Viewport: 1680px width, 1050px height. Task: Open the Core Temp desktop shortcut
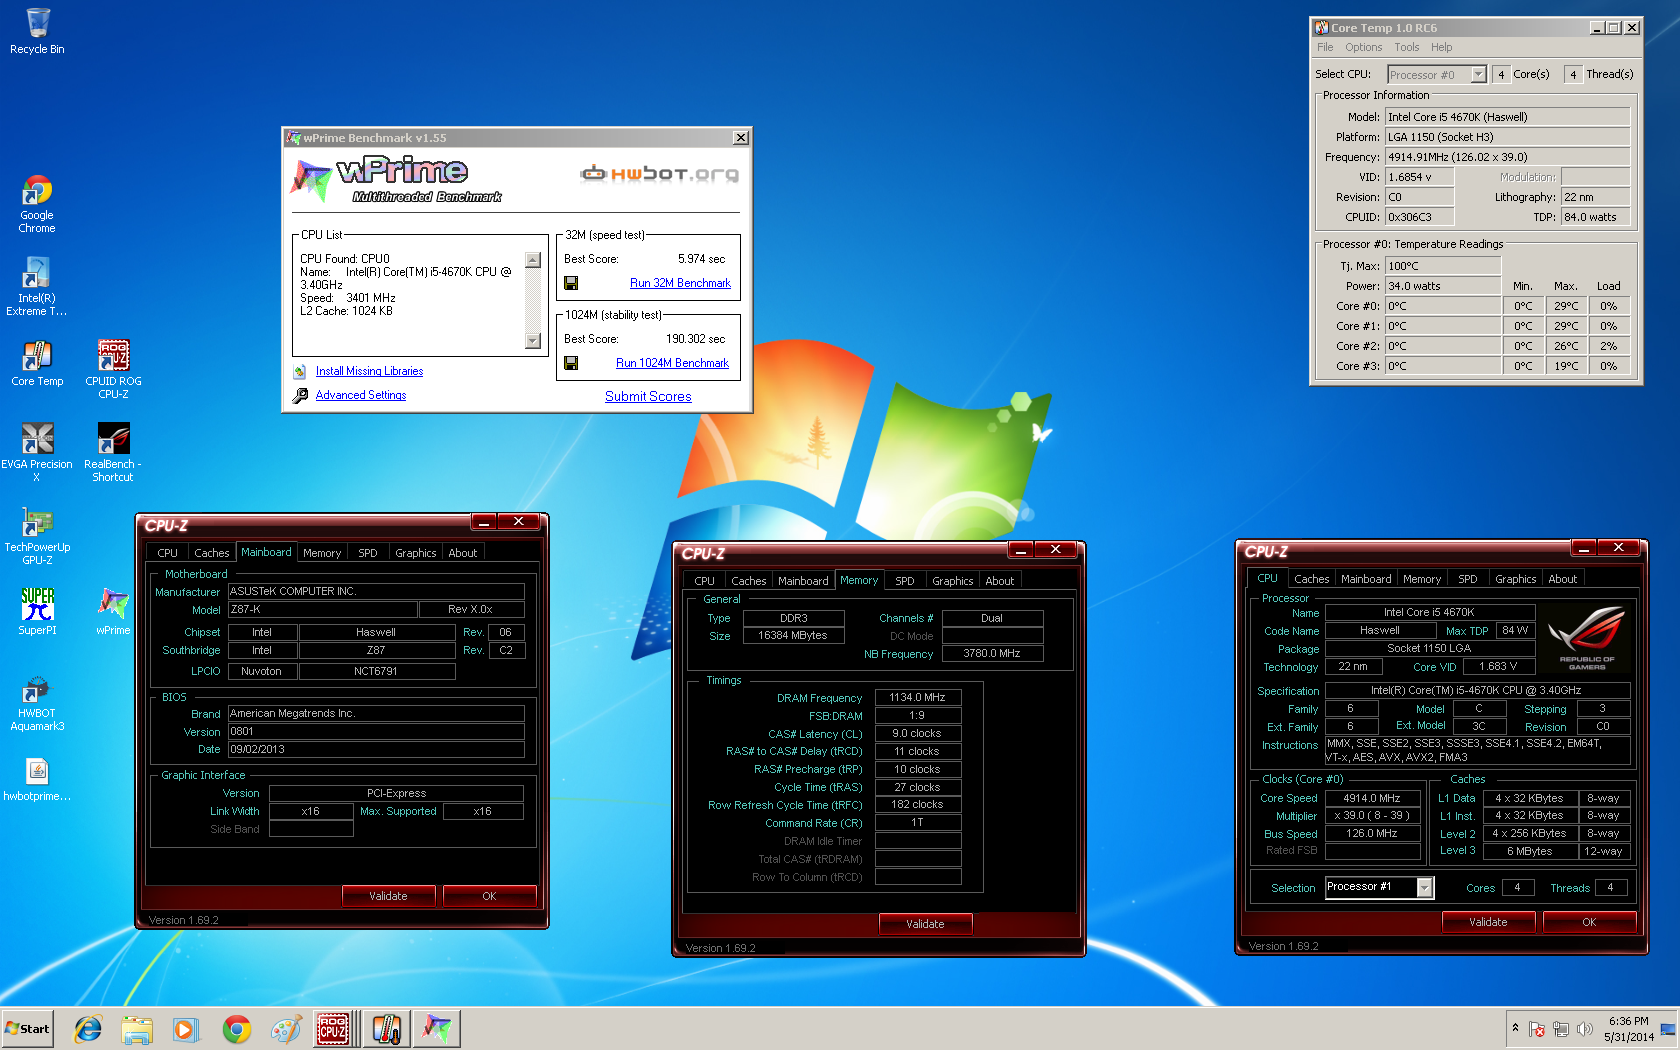pyautogui.click(x=37, y=363)
